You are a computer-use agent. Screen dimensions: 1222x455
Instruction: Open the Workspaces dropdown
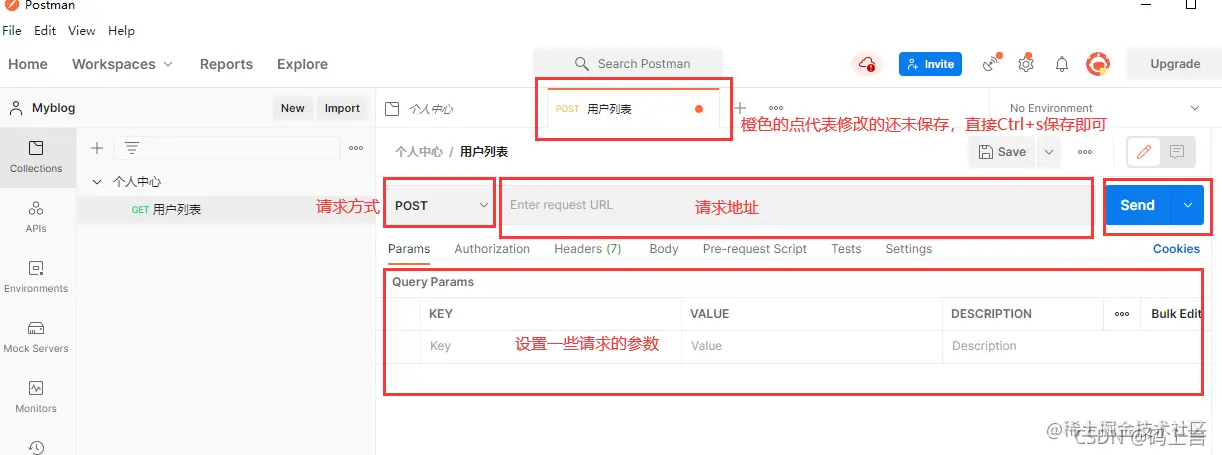(122, 64)
